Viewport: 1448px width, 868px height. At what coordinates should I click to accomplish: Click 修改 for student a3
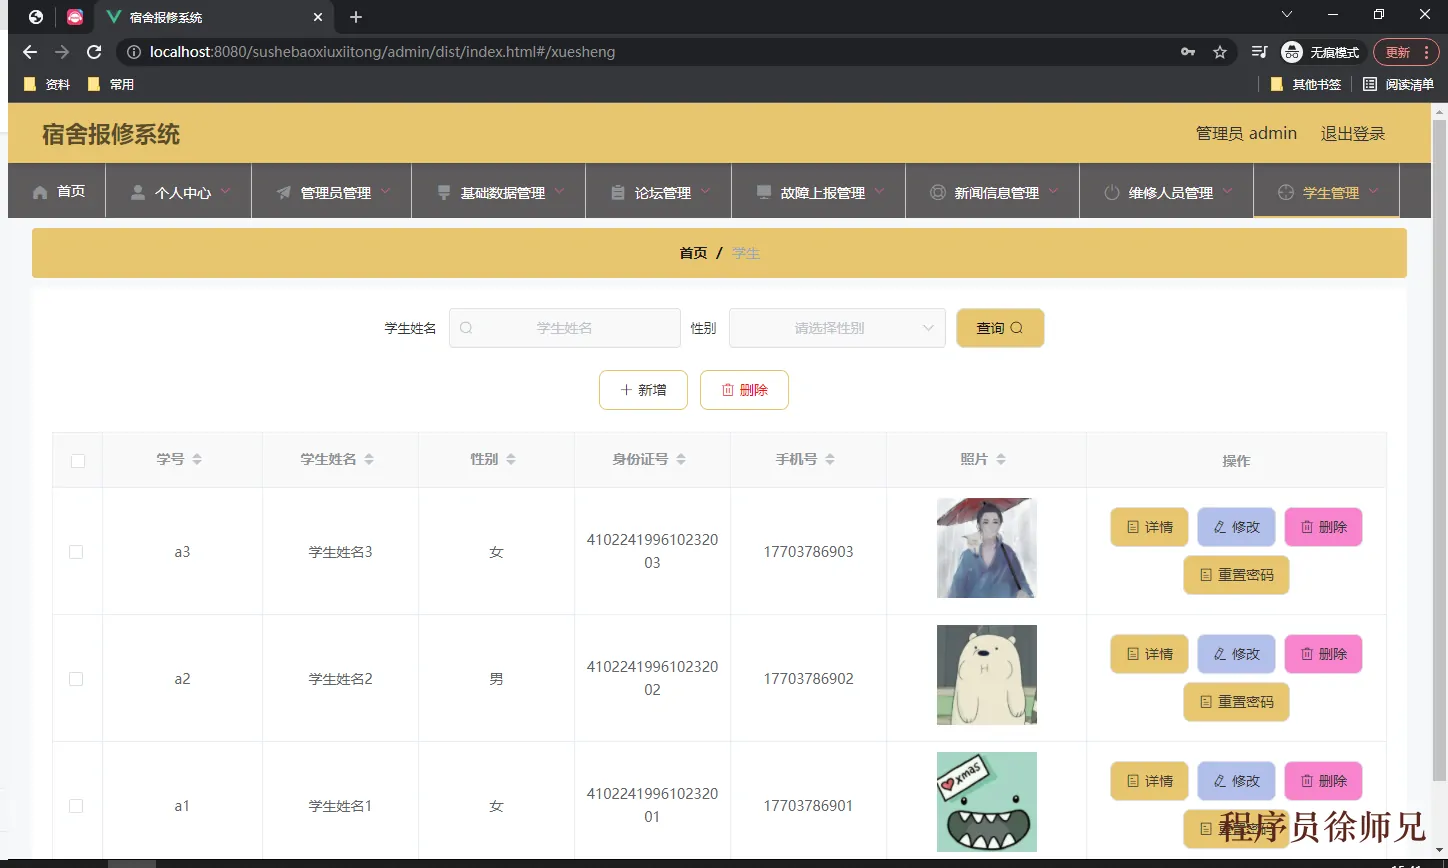(x=1236, y=527)
